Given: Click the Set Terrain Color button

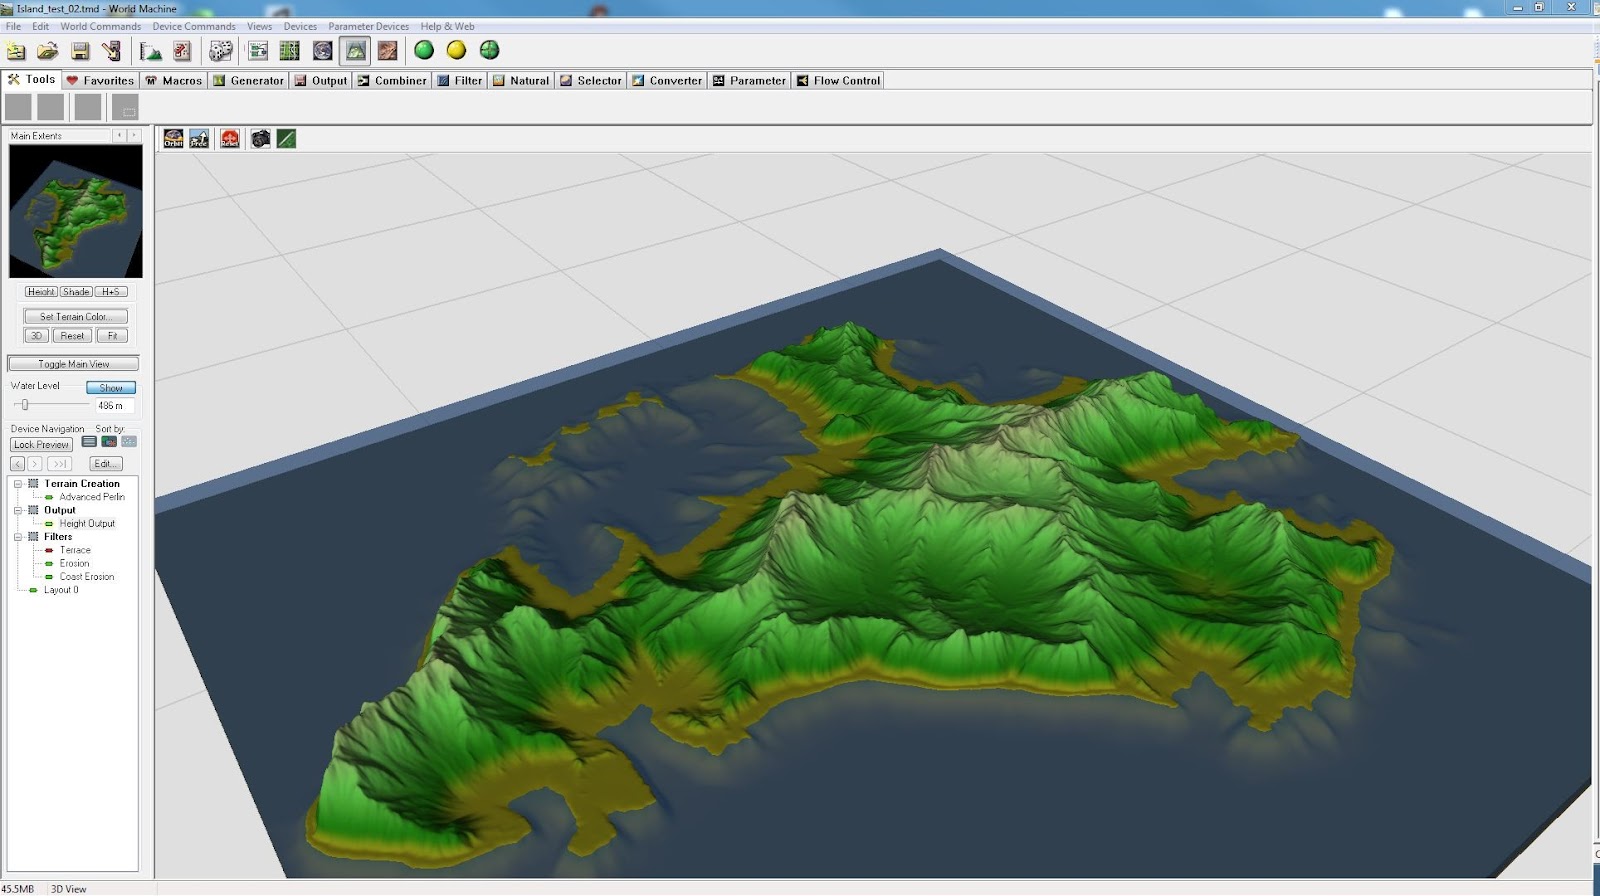Looking at the screenshot, I should click(76, 317).
